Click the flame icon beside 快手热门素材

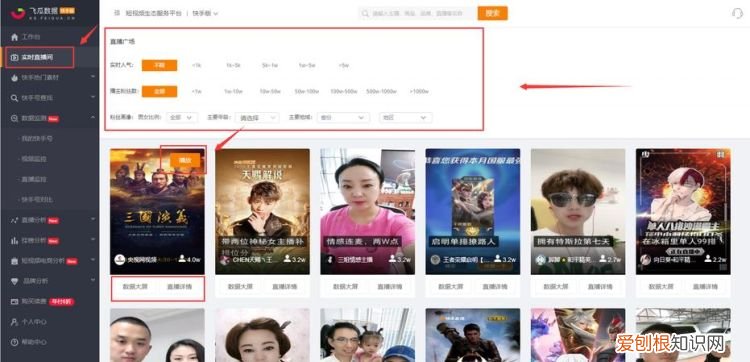(14, 77)
